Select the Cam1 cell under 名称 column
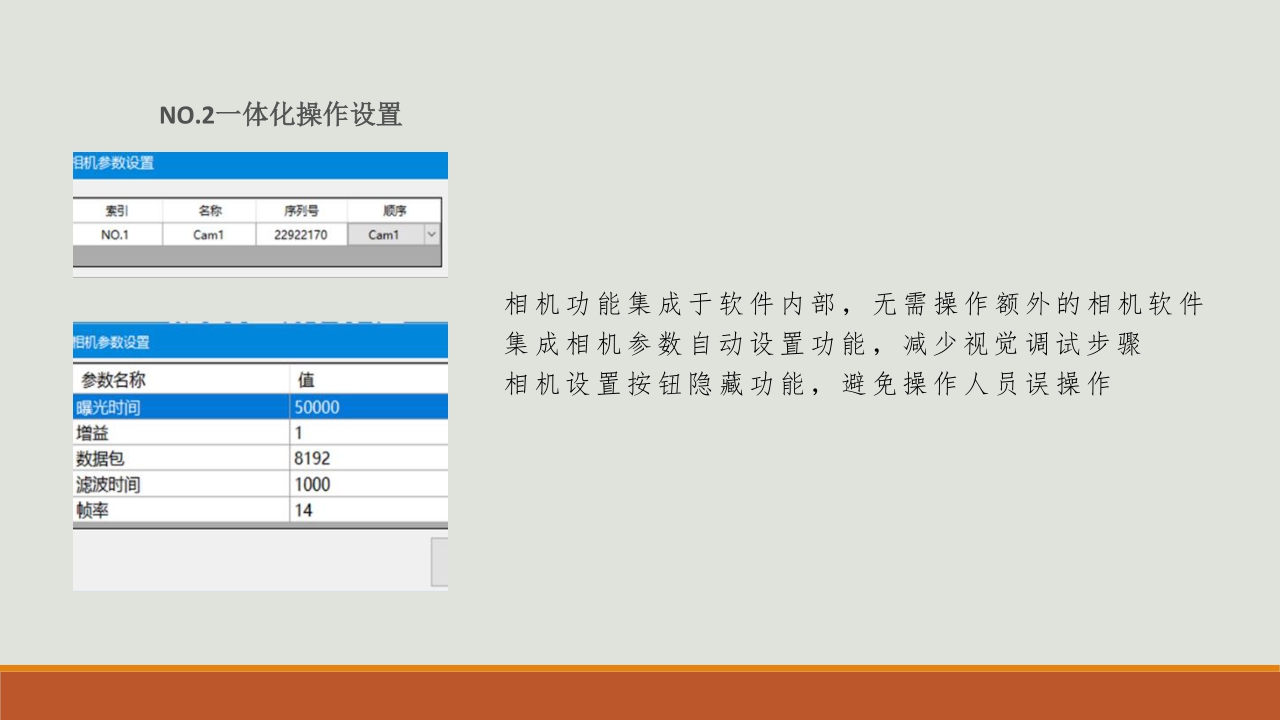 point(209,235)
